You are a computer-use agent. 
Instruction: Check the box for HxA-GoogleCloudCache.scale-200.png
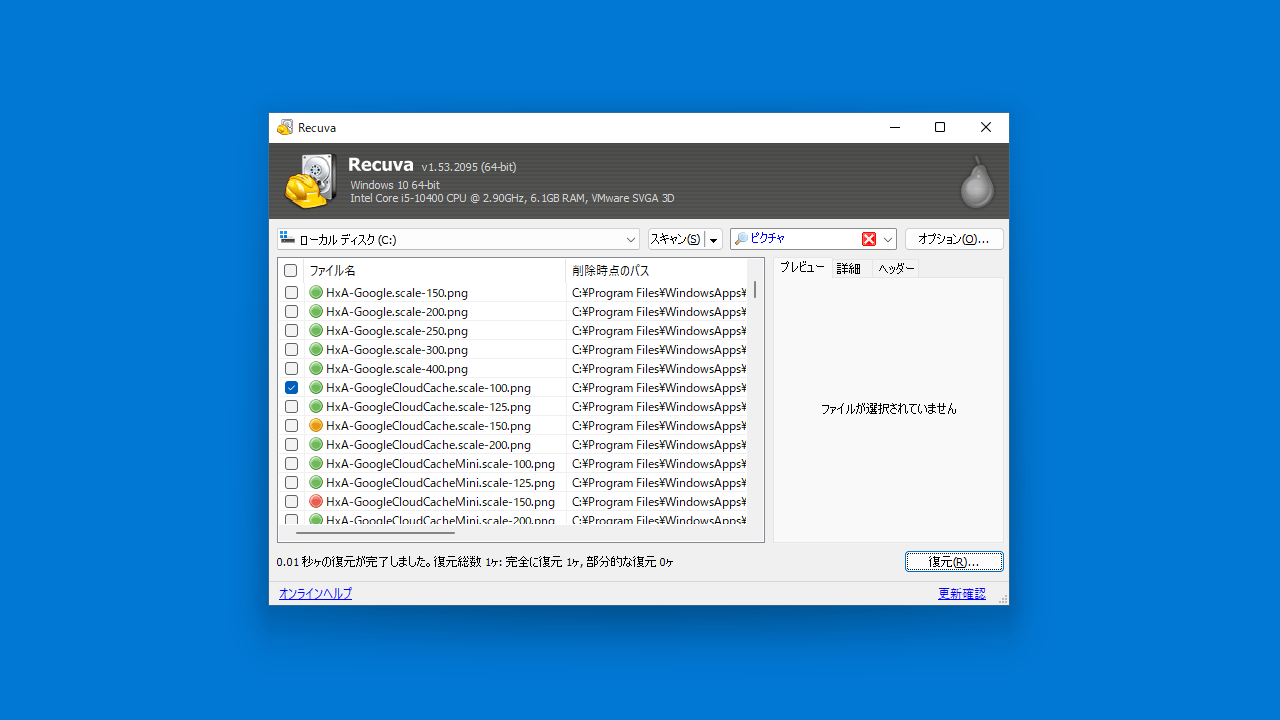[x=291, y=445]
